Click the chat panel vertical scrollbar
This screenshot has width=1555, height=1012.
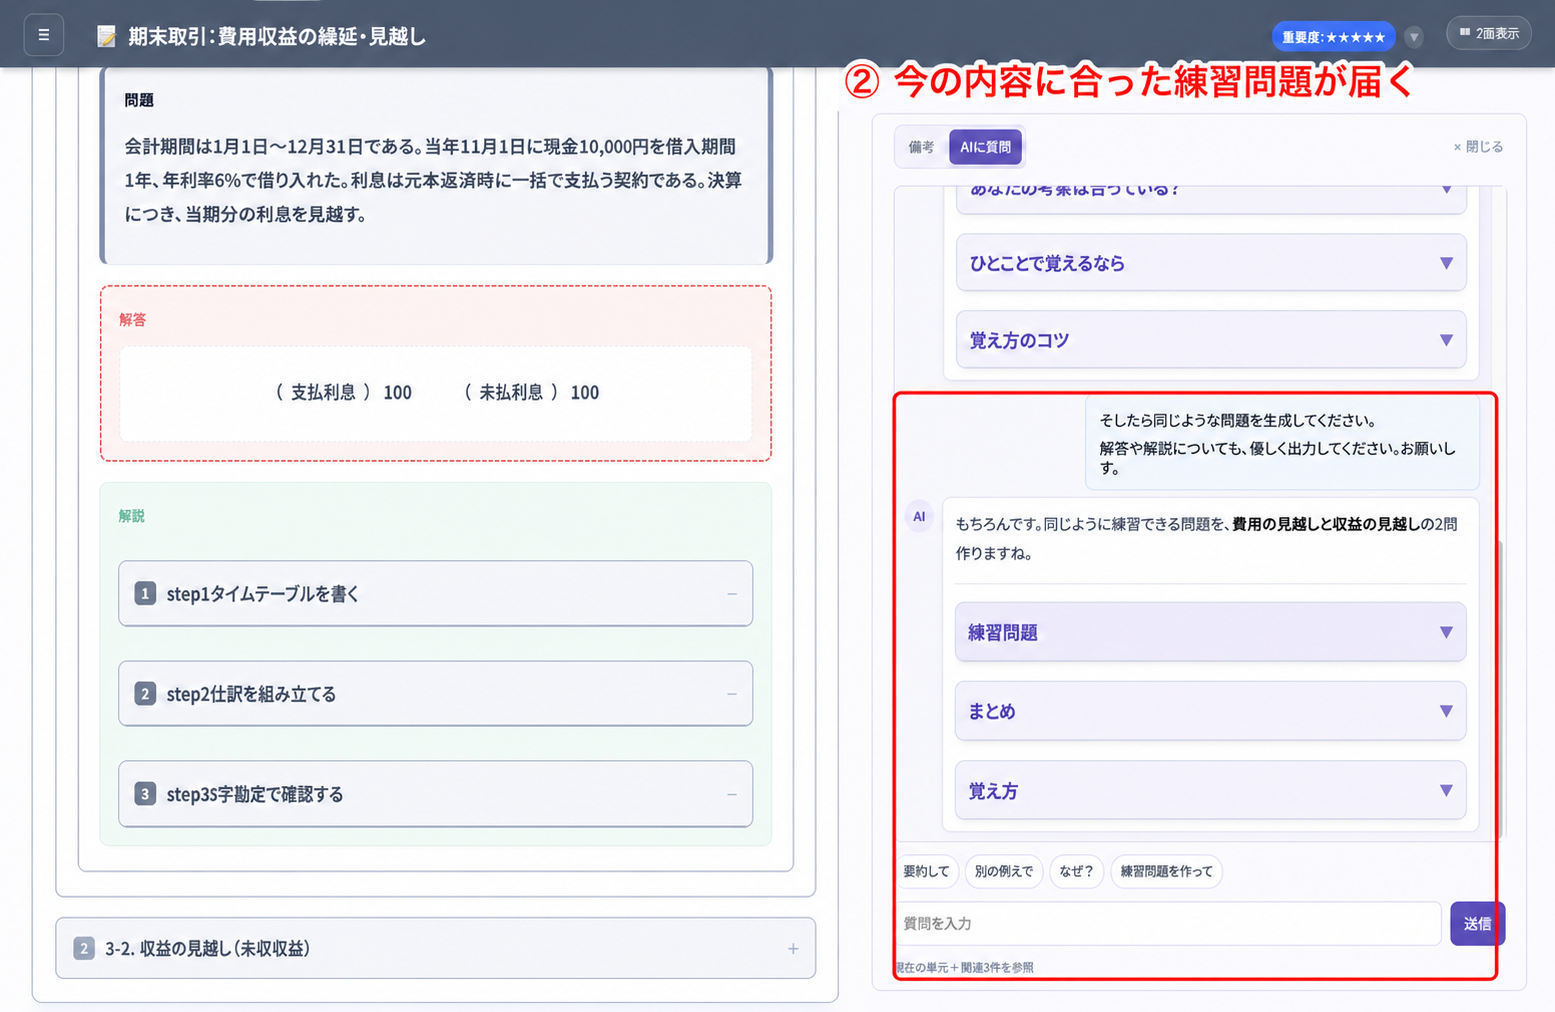point(1501,690)
